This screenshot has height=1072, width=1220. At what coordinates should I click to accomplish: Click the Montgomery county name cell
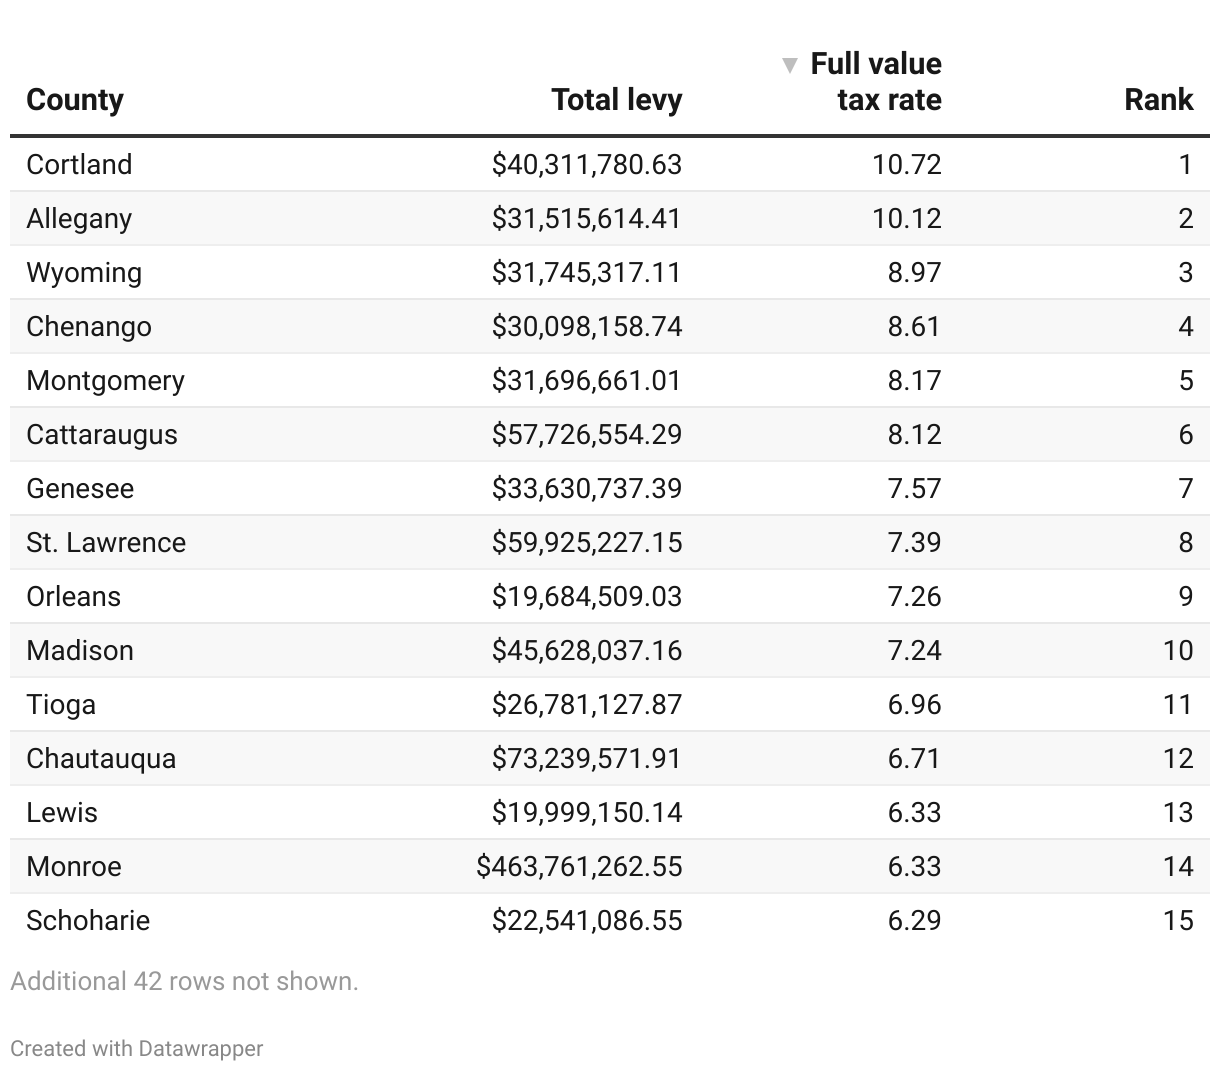(x=105, y=380)
